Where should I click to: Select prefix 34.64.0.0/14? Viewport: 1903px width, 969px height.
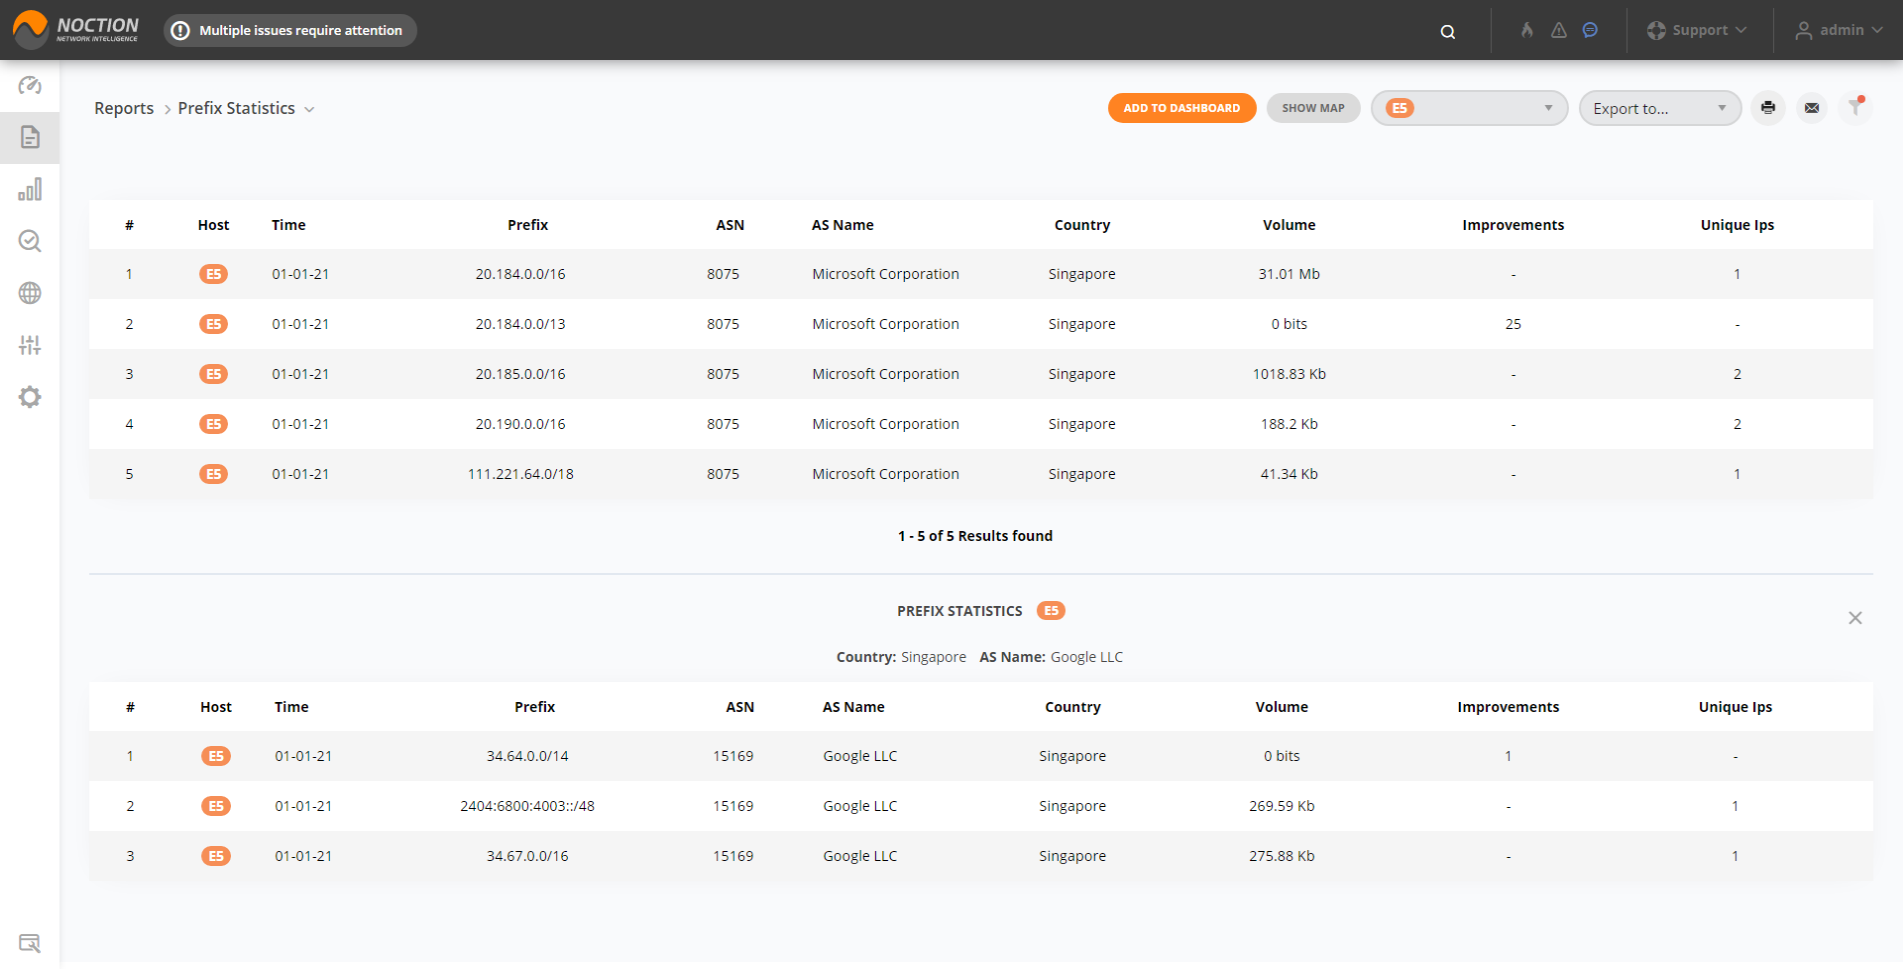click(527, 756)
